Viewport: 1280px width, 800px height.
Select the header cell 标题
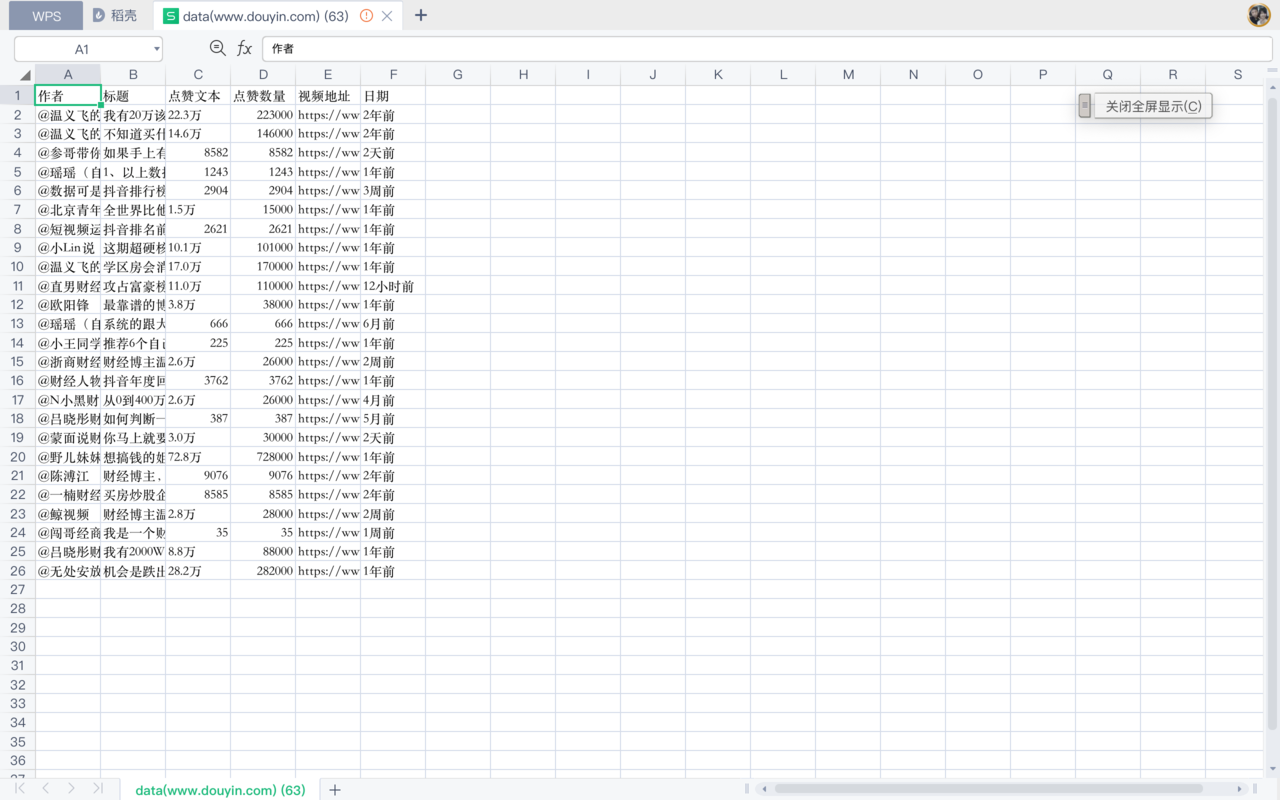[133, 96]
